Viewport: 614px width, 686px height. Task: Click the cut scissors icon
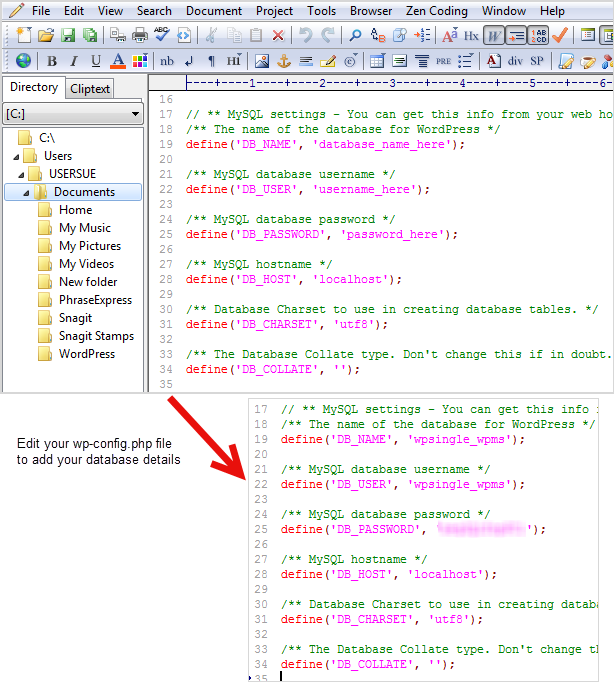pos(211,35)
